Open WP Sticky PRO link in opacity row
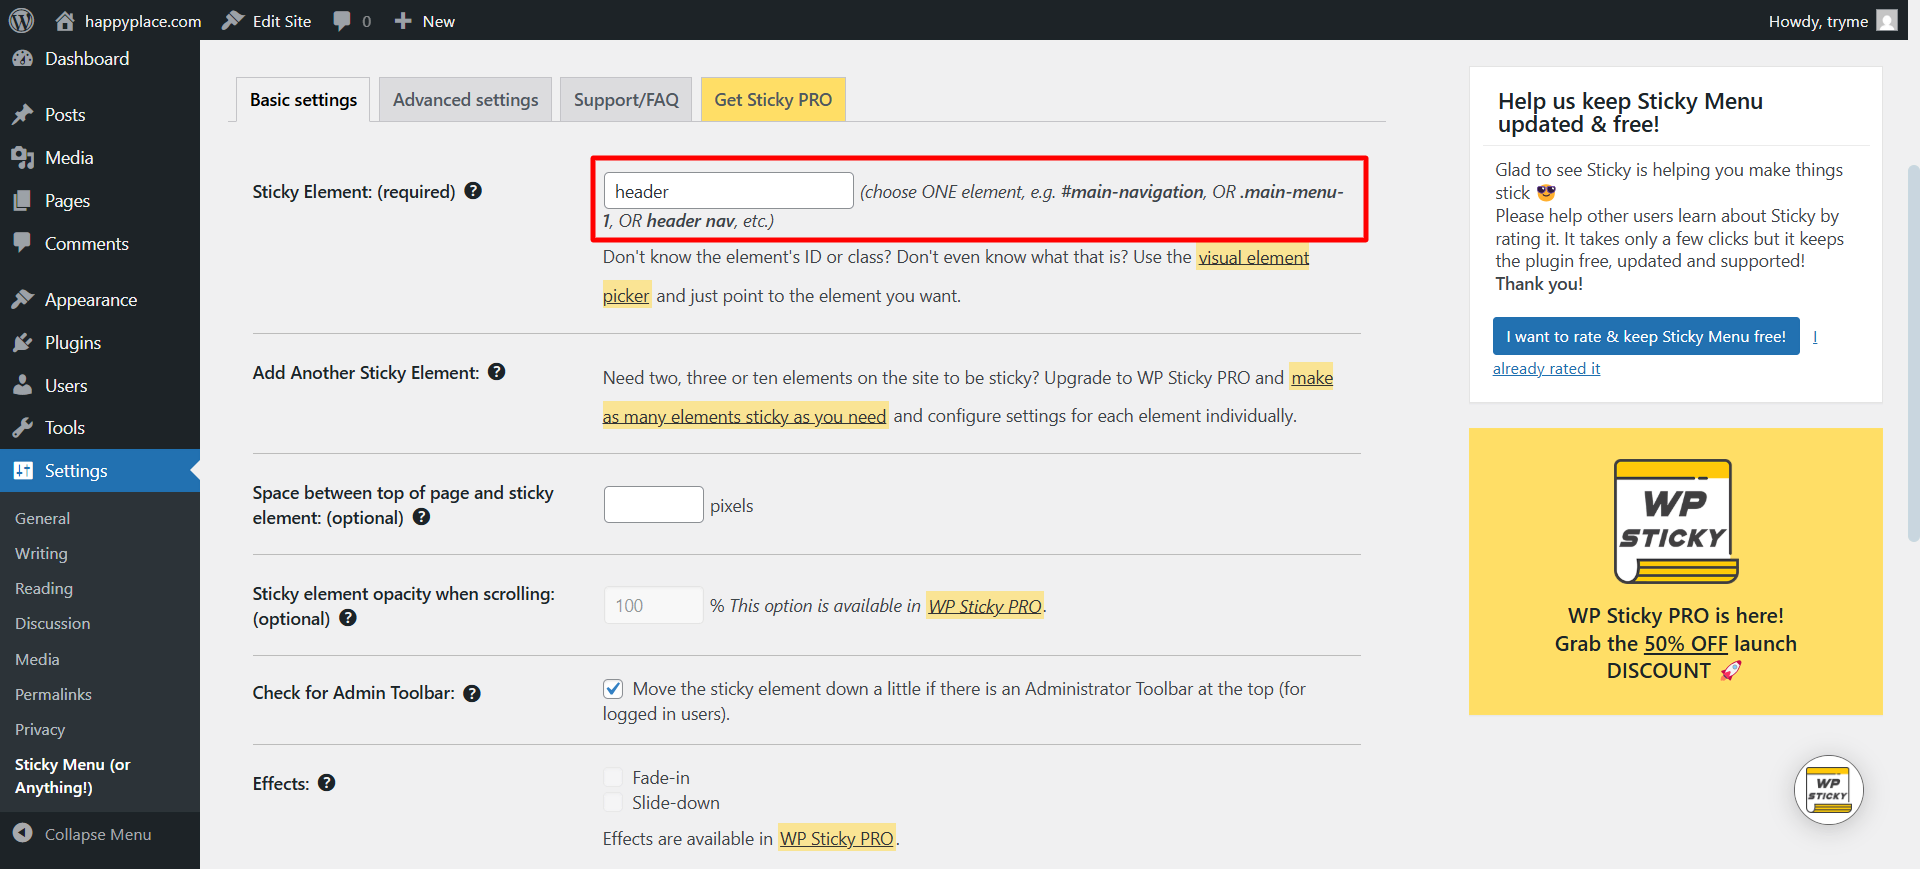 [985, 606]
